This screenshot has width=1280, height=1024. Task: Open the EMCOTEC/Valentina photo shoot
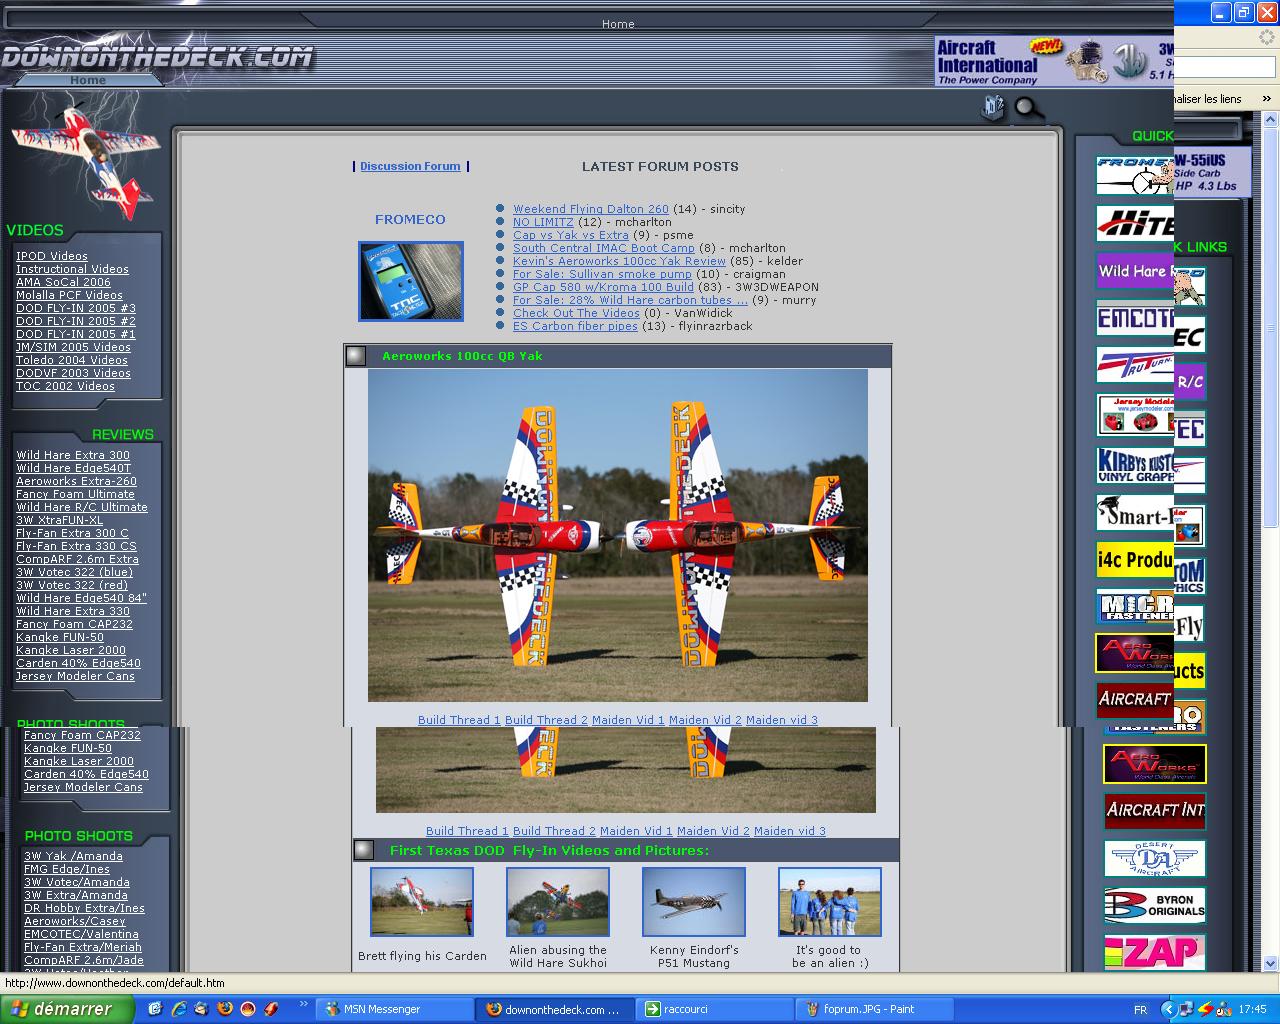(x=81, y=934)
